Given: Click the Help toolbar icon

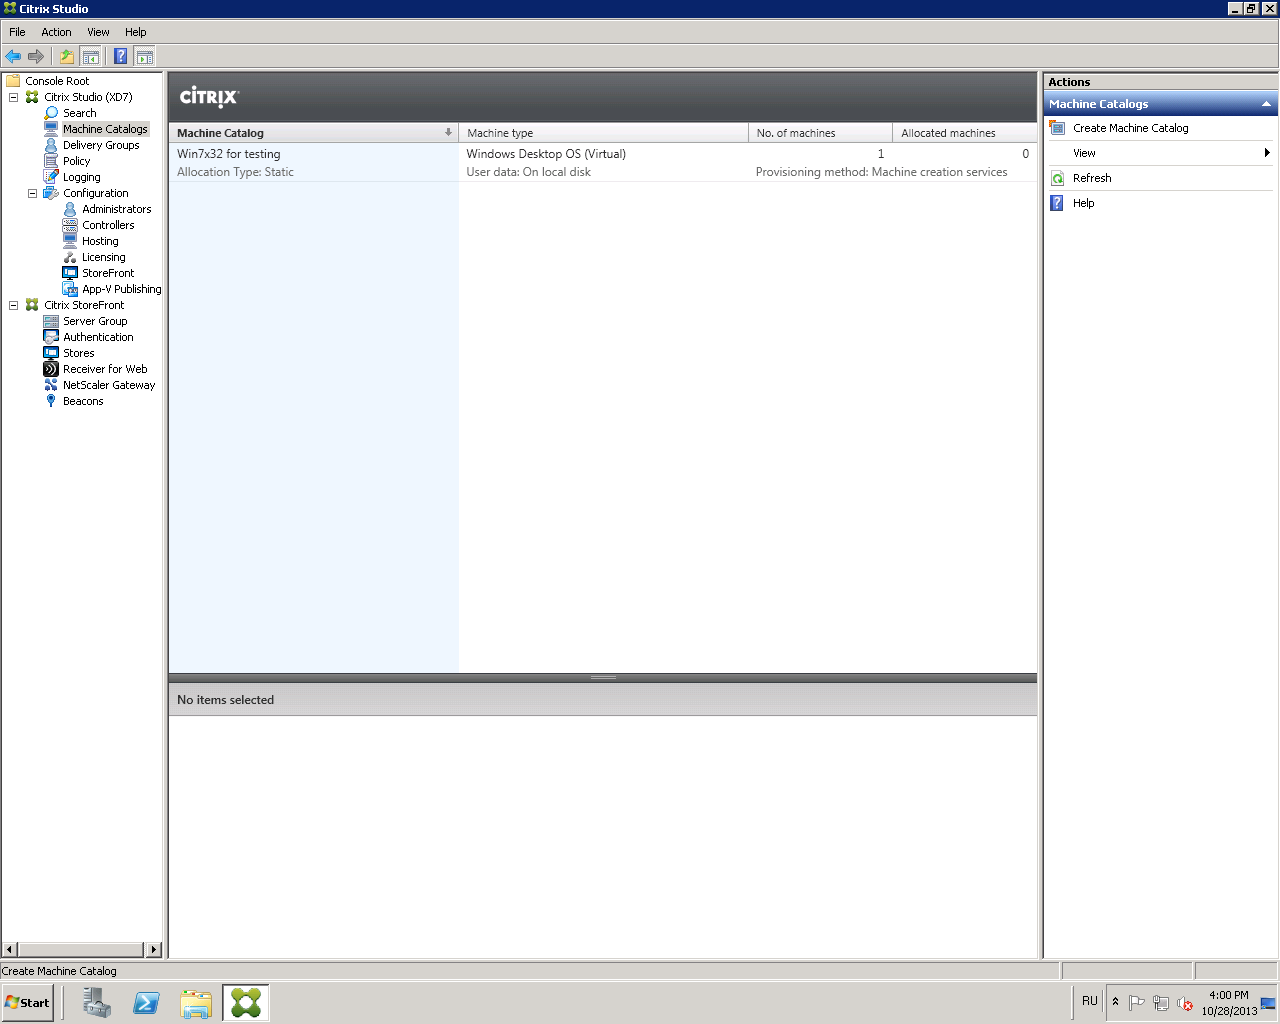Looking at the screenshot, I should click(x=121, y=57).
